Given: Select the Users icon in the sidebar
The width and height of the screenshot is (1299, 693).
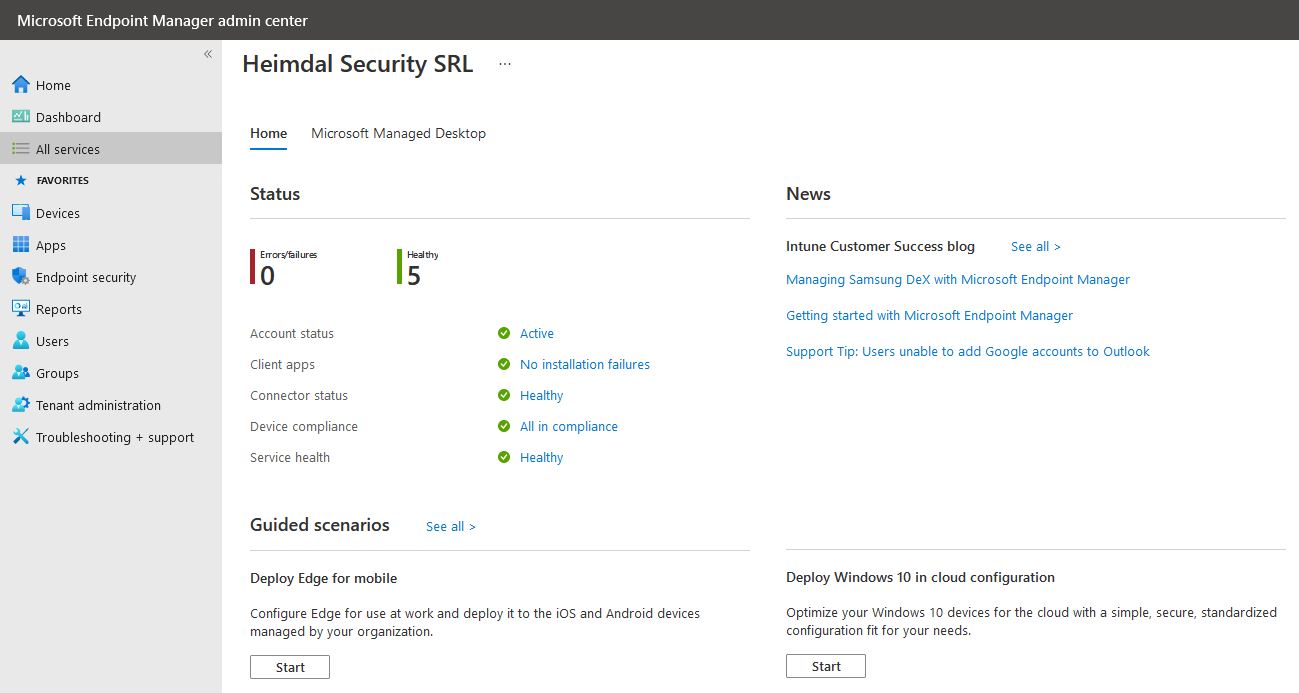Looking at the screenshot, I should [x=52, y=340].
